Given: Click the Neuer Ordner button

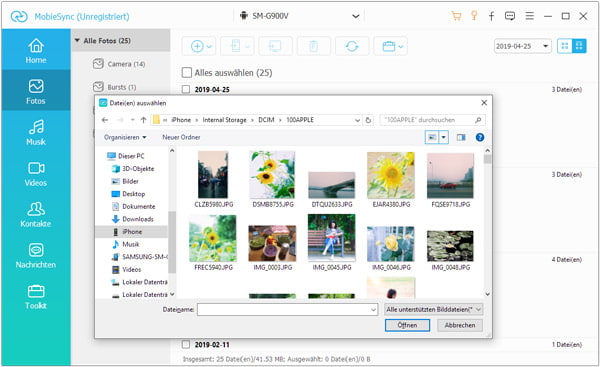Looking at the screenshot, I should click(181, 137).
